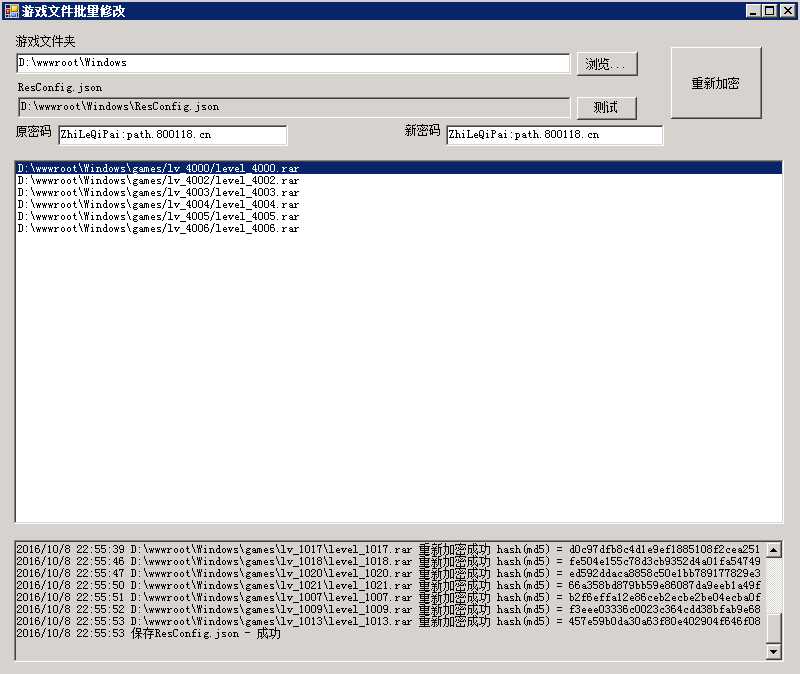Screen dimensions: 800x674
Task: Select the level_4002.rar list entry
Action: pos(398,180)
